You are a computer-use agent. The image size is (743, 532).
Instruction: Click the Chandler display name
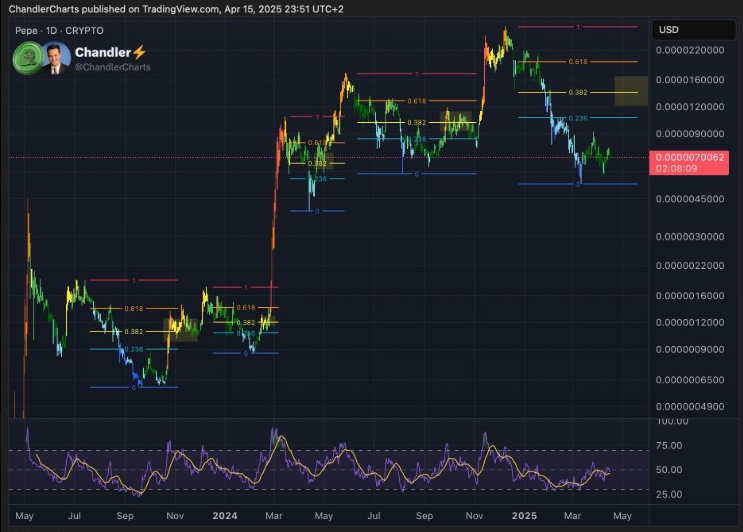103,52
